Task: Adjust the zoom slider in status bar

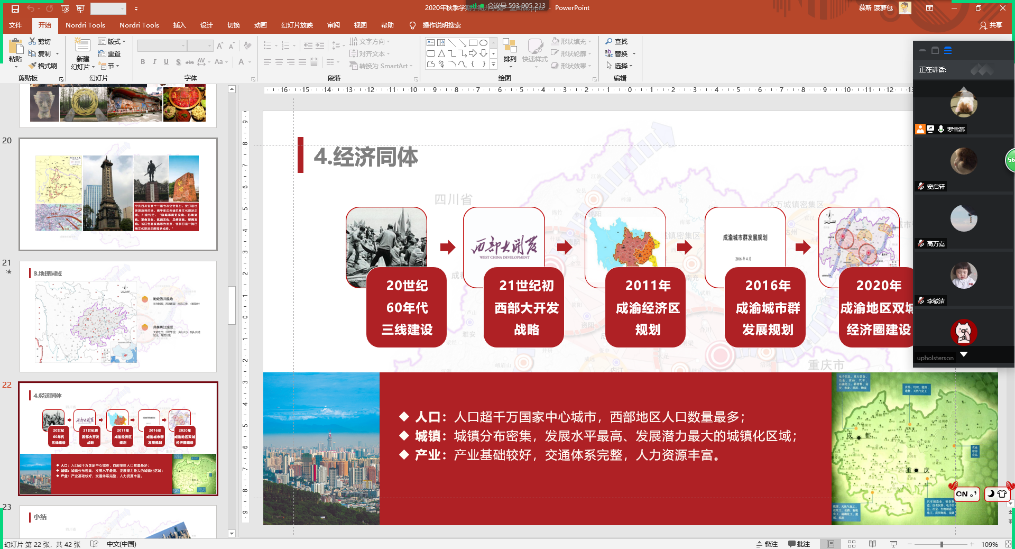Action: (x=942, y=544)
